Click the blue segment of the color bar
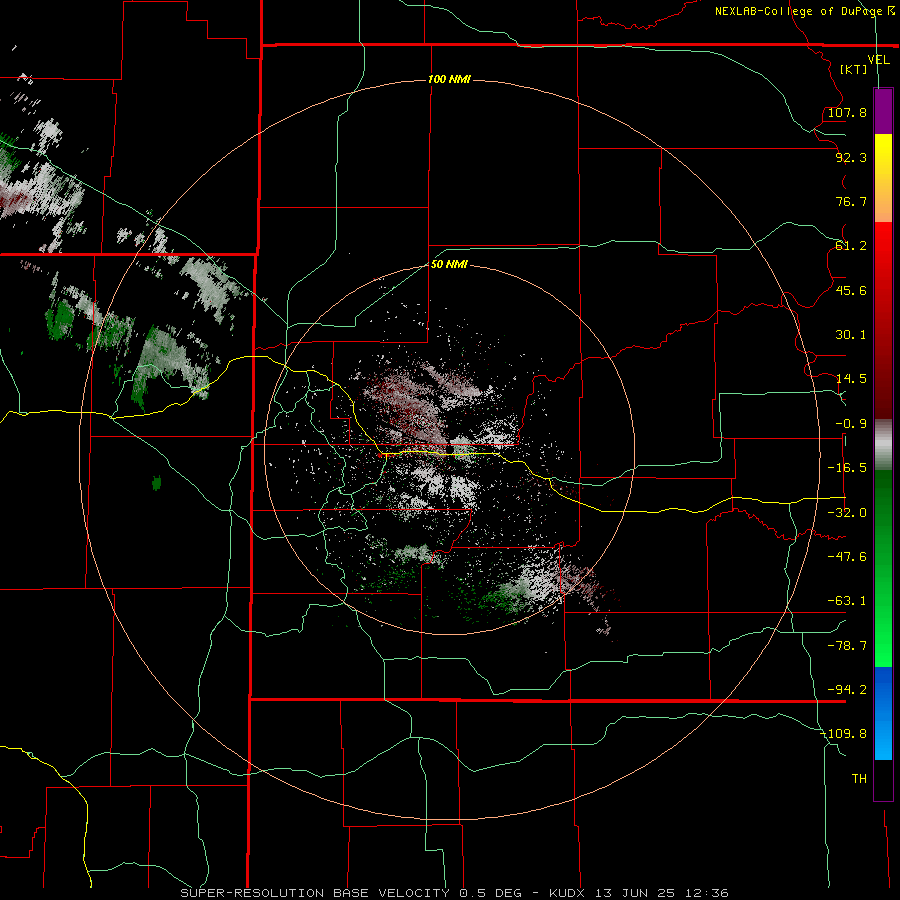This screenshot has width=900, height=900. click(883, 713)
